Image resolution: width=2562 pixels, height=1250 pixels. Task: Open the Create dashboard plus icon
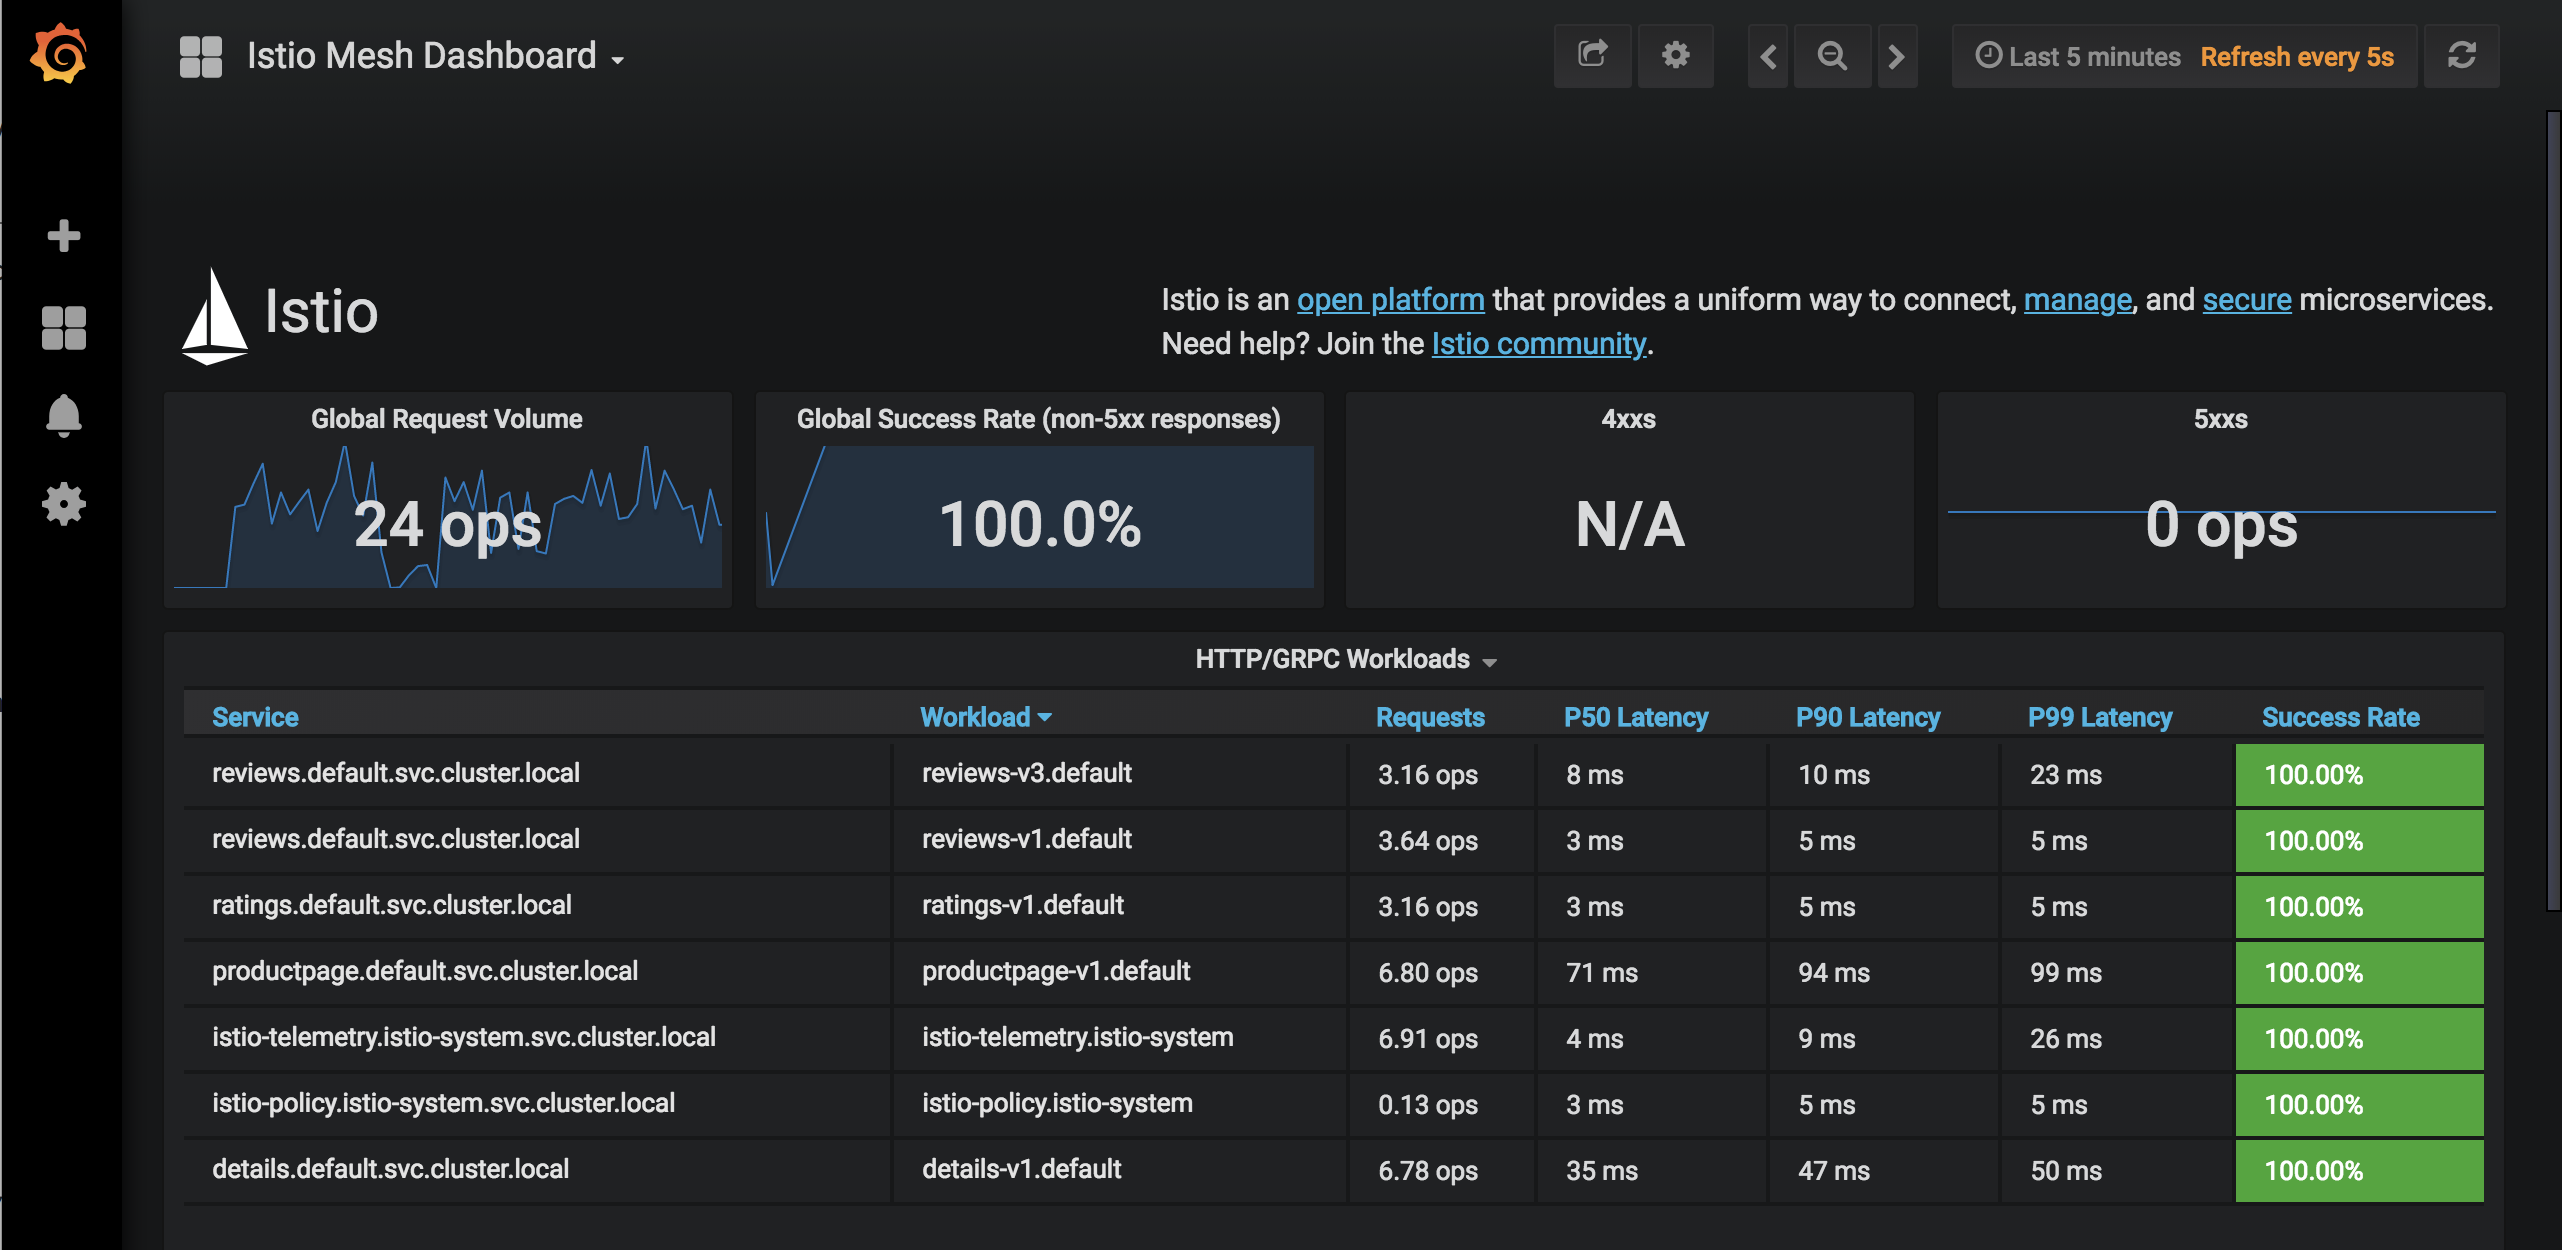coord(62,234)
